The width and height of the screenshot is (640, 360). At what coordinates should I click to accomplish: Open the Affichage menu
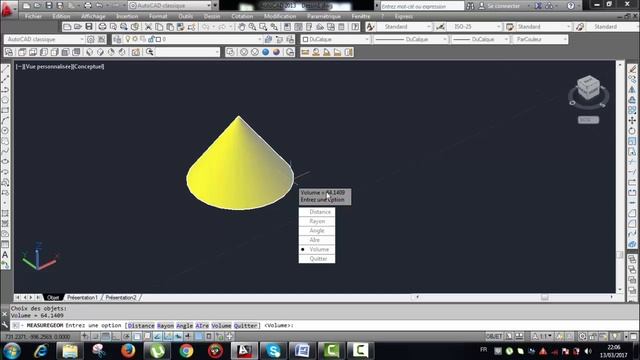93,16
